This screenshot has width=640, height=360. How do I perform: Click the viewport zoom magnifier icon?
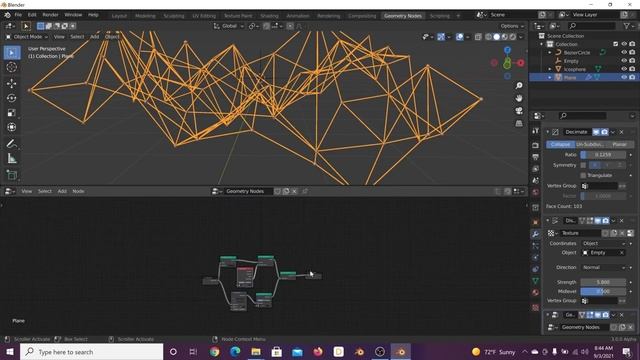pos(519,85)
